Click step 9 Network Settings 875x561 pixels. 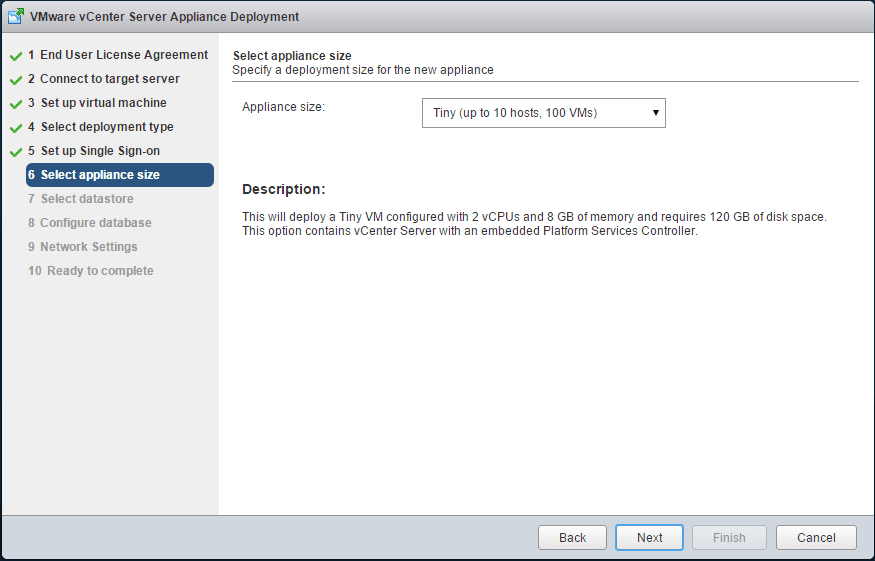tap(83, 247)
